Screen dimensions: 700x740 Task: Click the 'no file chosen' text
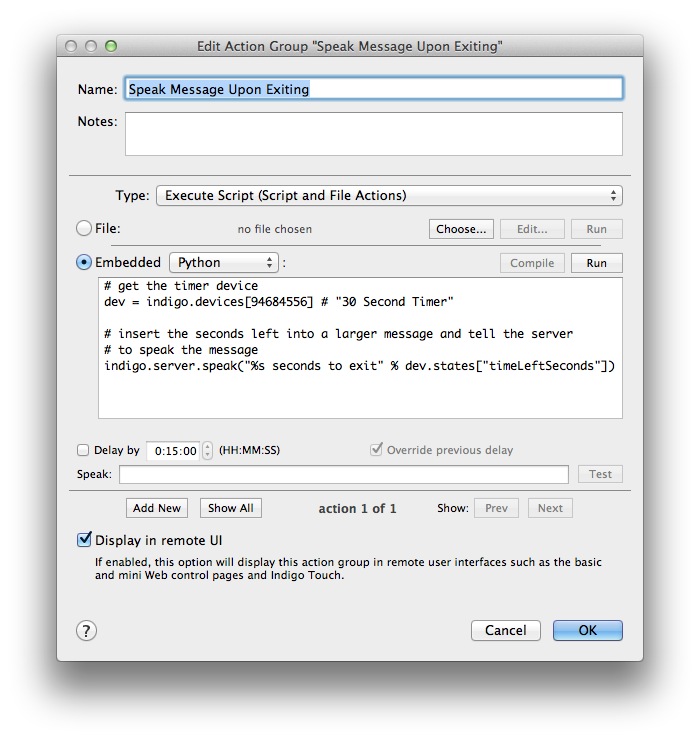point(275,229)
